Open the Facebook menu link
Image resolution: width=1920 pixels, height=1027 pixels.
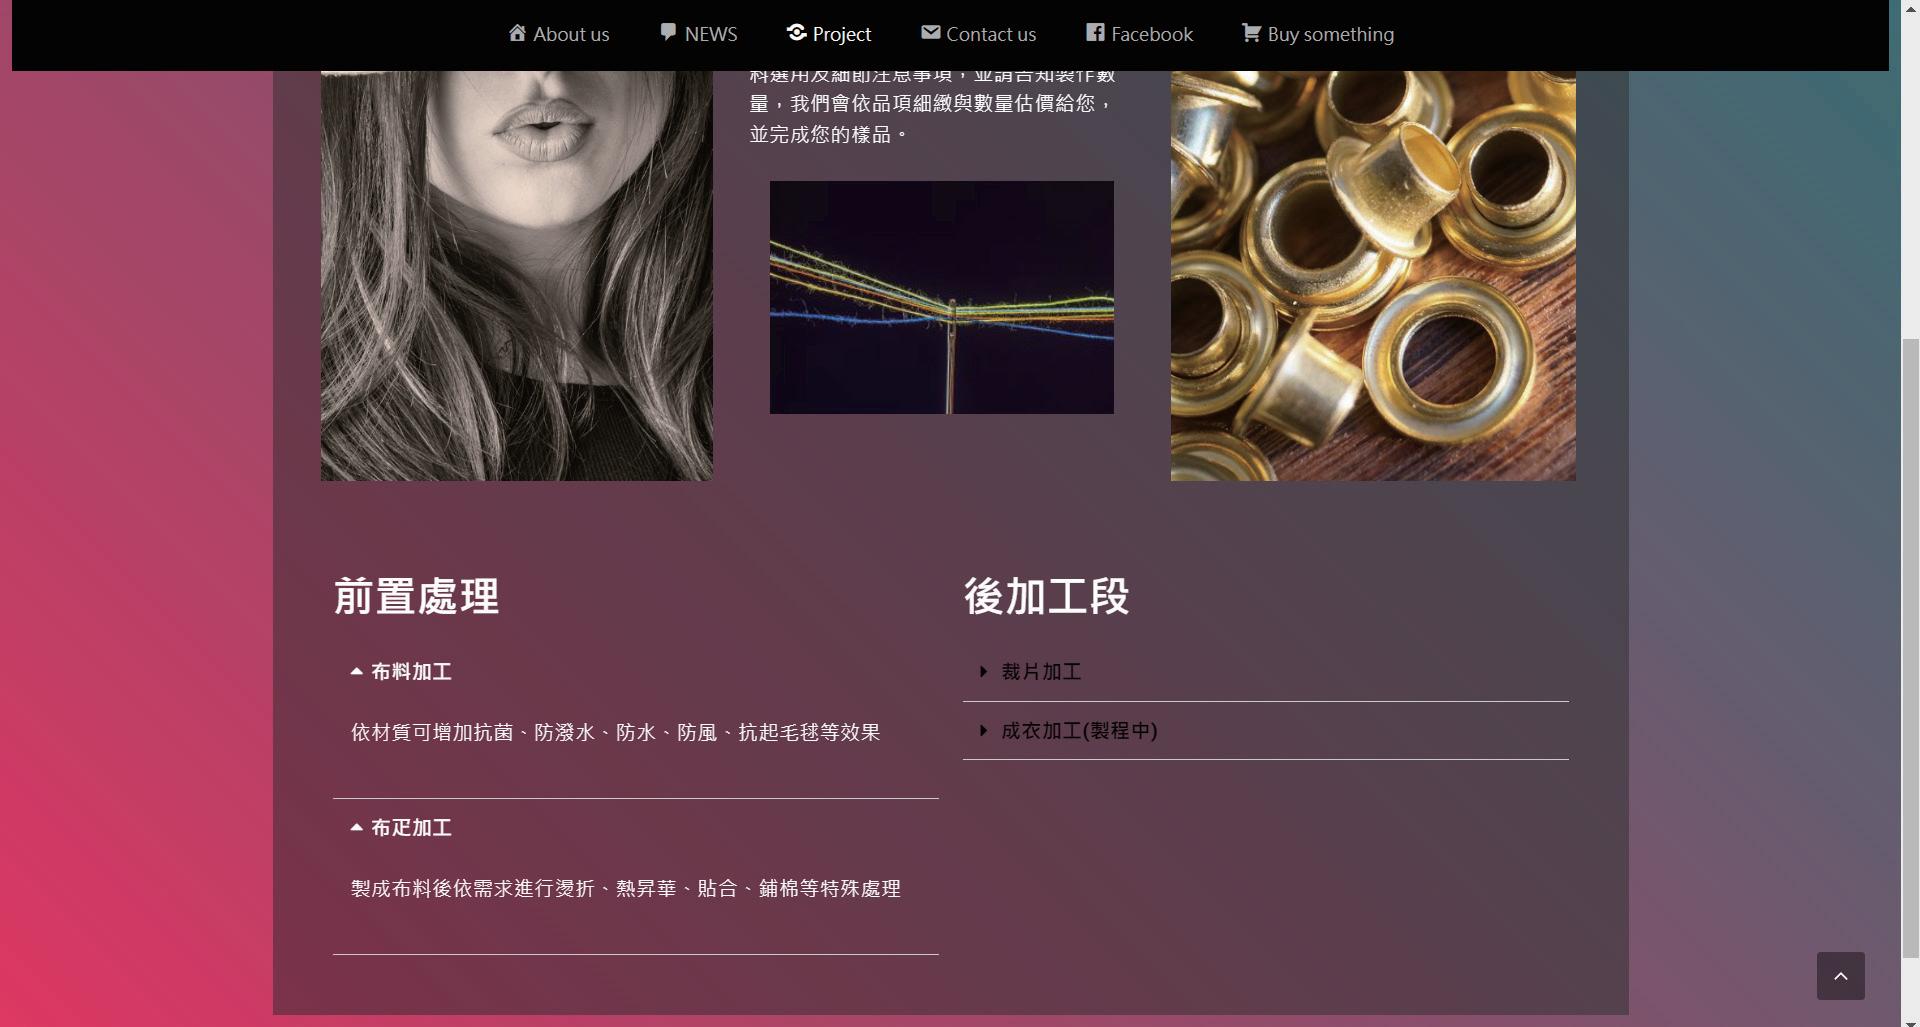[1140, 34]
